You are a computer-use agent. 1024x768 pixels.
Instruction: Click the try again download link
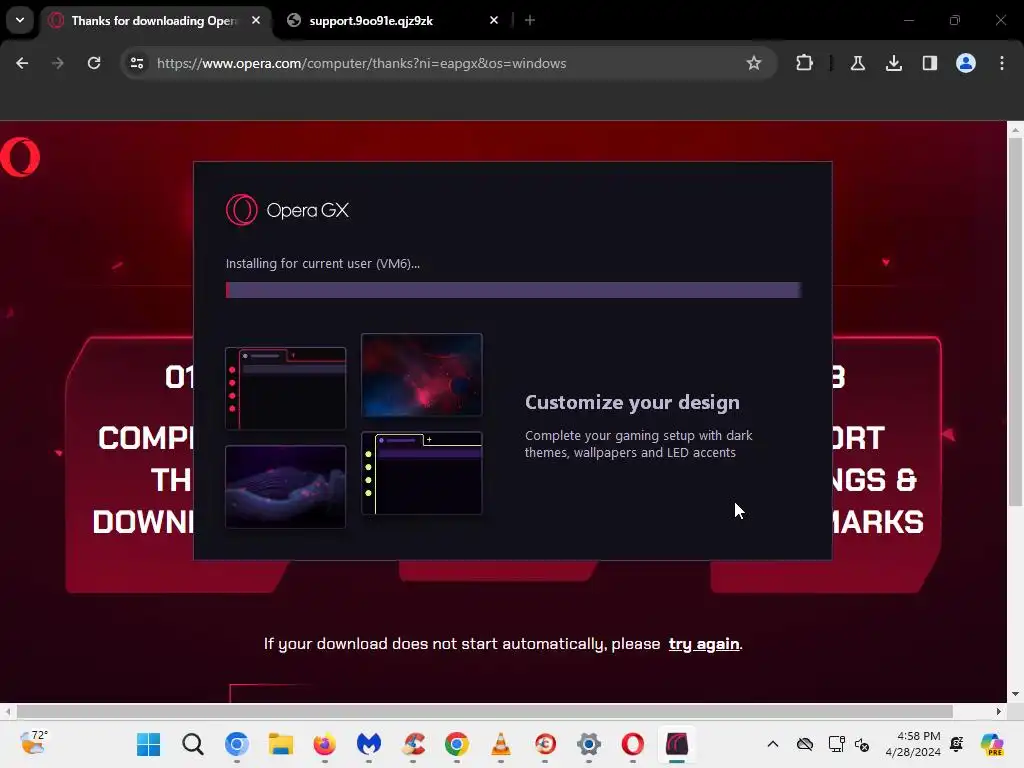coord(703,644)
